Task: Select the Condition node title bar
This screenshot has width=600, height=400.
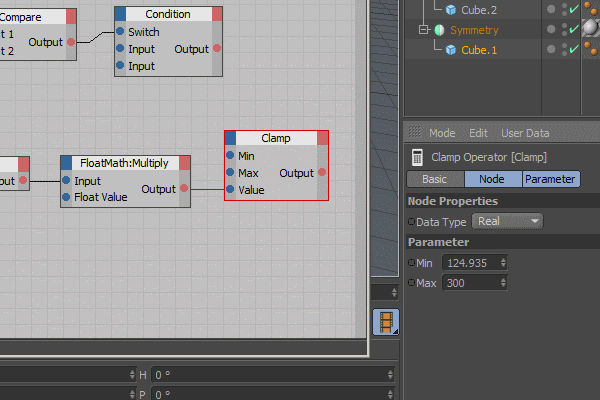Action: (x=168, y=14)
